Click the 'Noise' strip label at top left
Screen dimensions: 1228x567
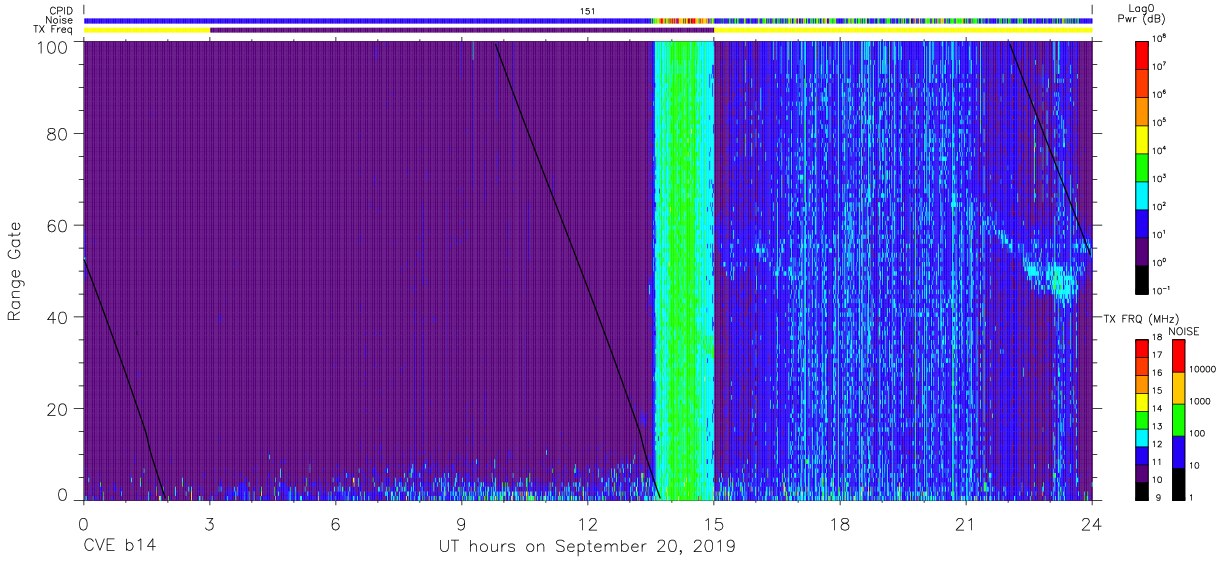click(59, 20)
